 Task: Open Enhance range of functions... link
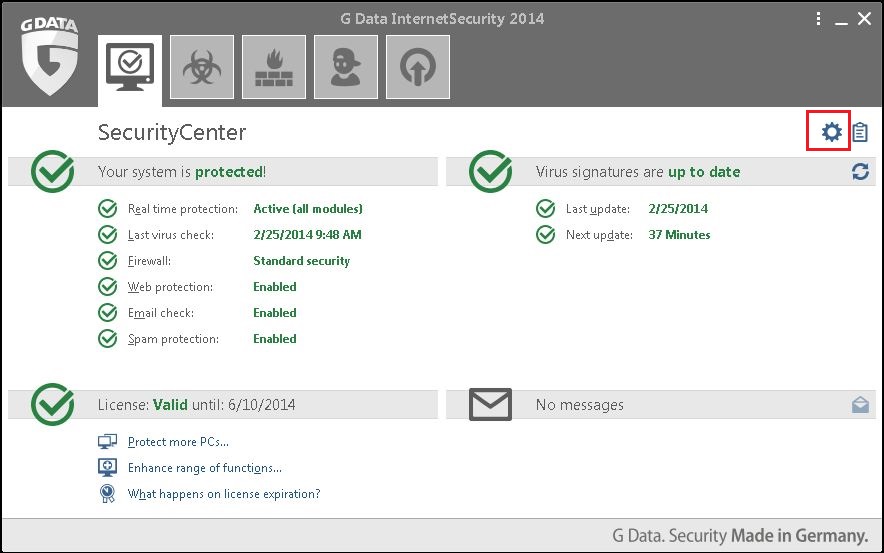point(205,468)
